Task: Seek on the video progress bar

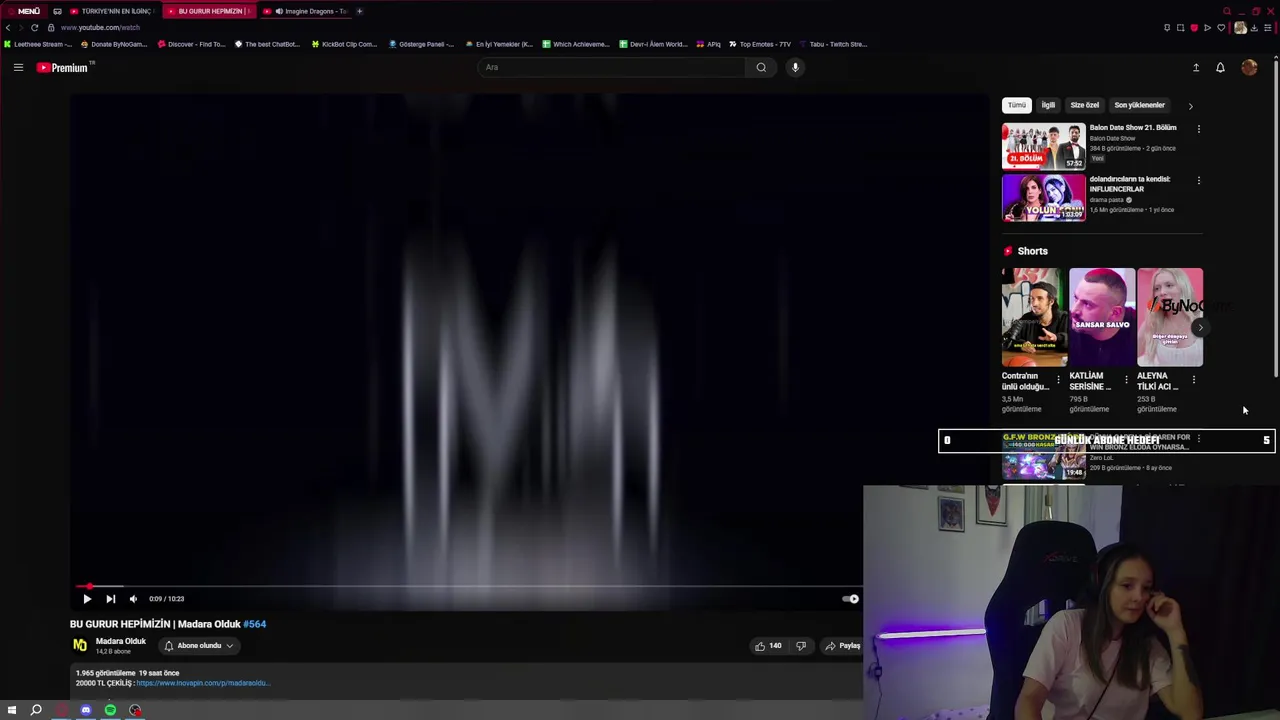Action: [470, 587]
